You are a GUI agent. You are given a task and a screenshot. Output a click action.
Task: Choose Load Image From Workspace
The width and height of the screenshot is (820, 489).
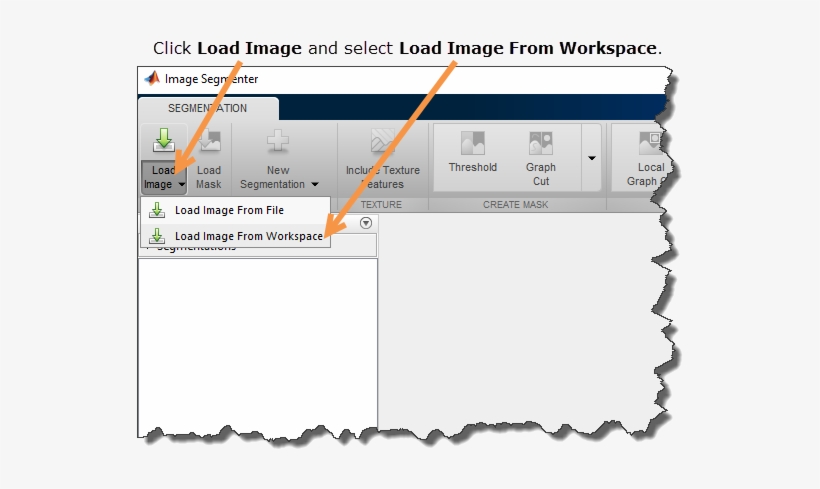tap(235, 236)
